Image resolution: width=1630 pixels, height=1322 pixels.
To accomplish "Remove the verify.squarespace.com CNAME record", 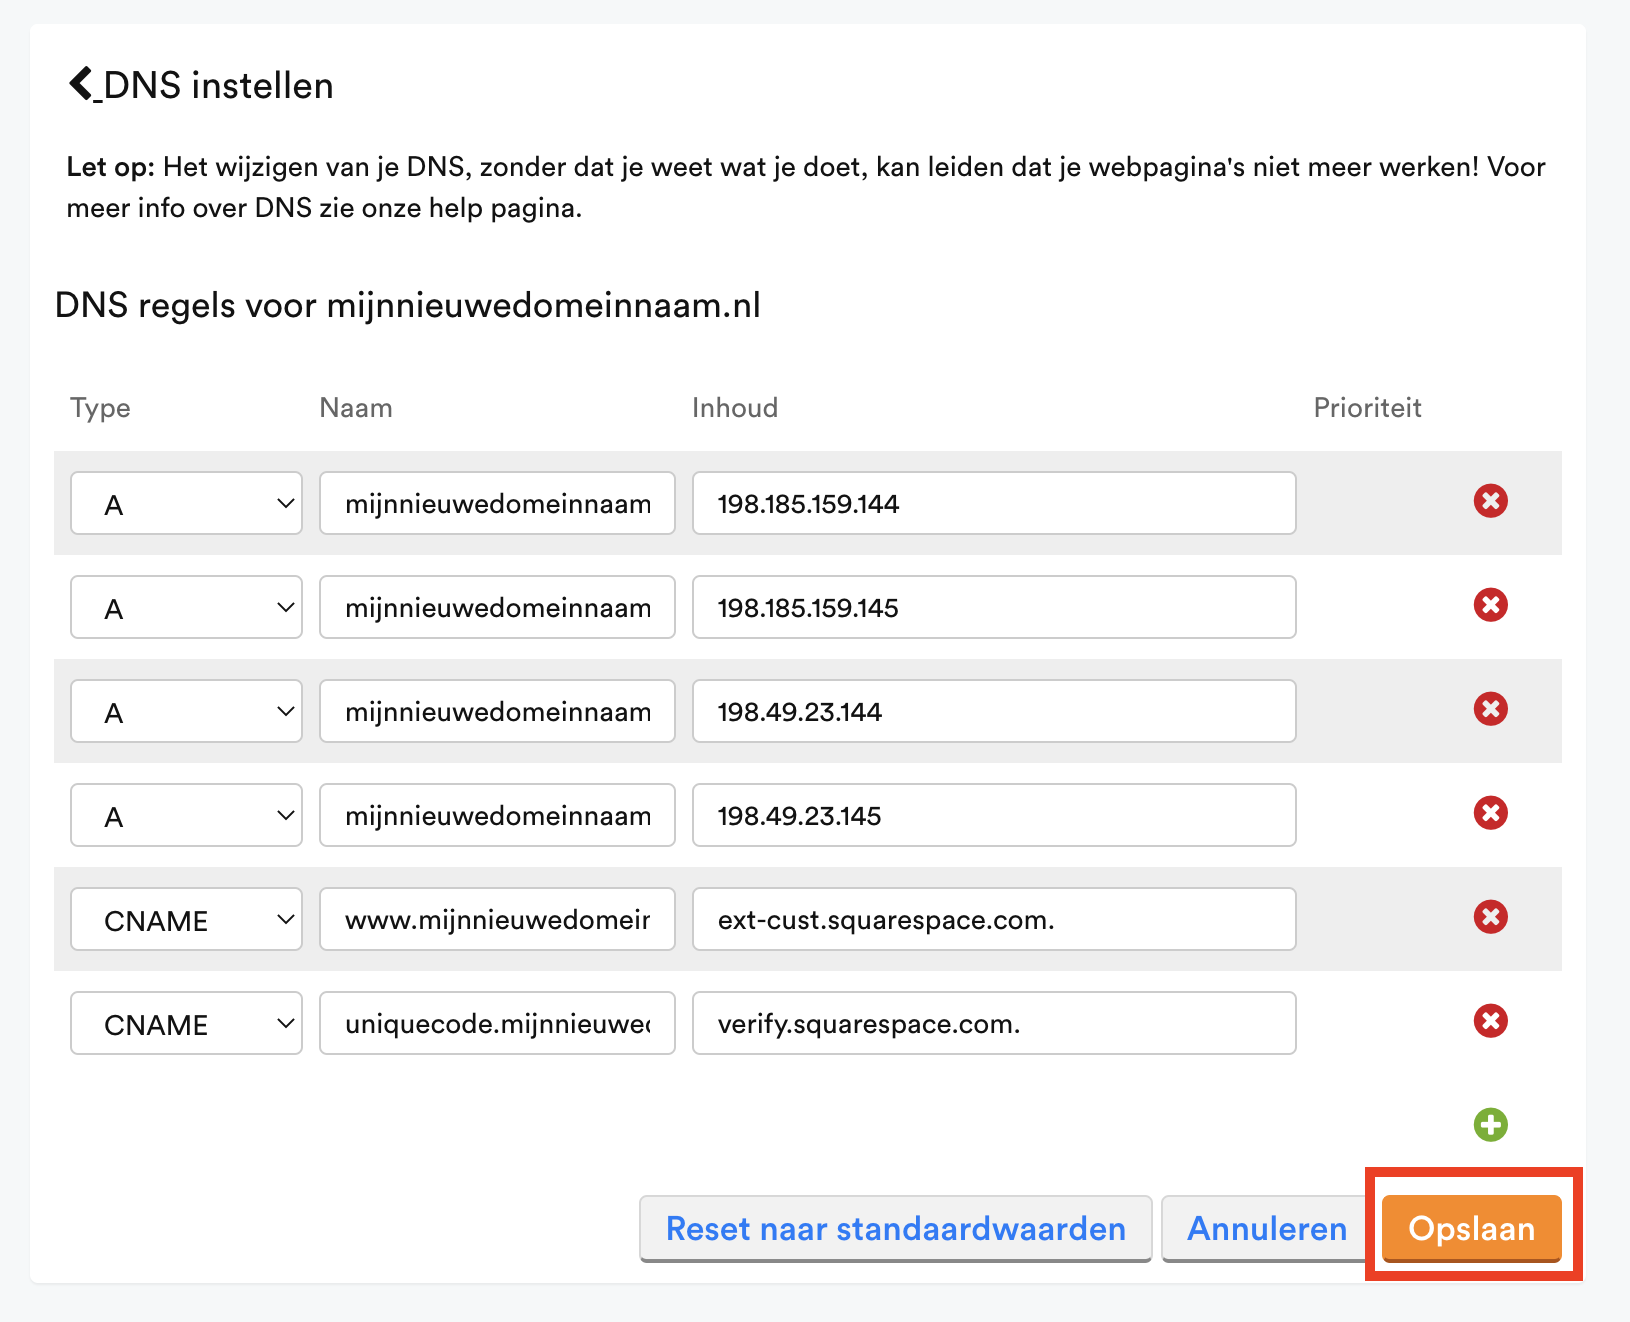I will click(1490, 1021).
